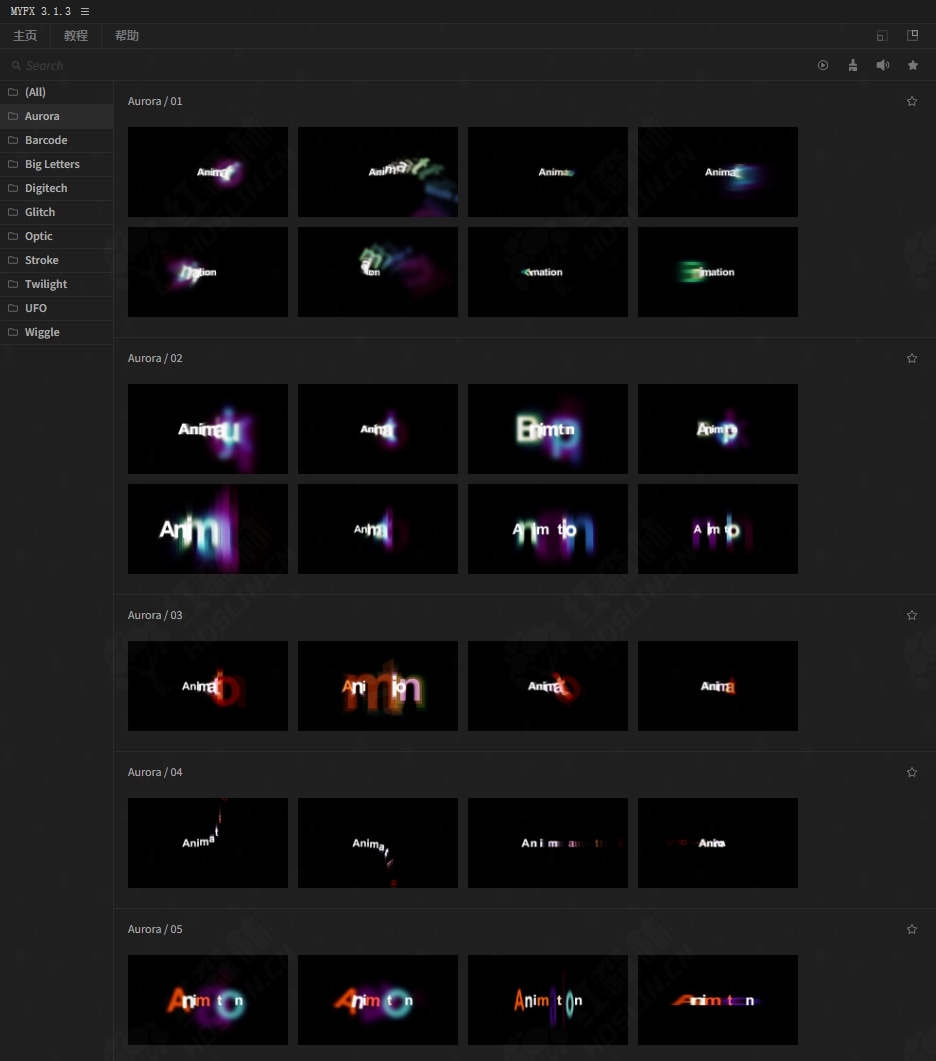Show favorites with the filled star icon
936x1061 pixels.
click(913, 65)
